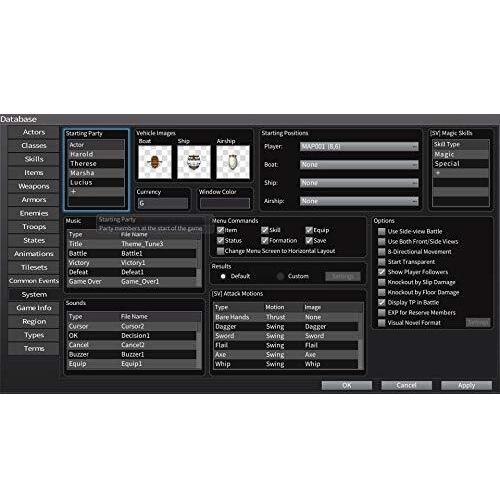Open the Terms tab
This screenshot has width=500, height=500.
coord(34,349)
